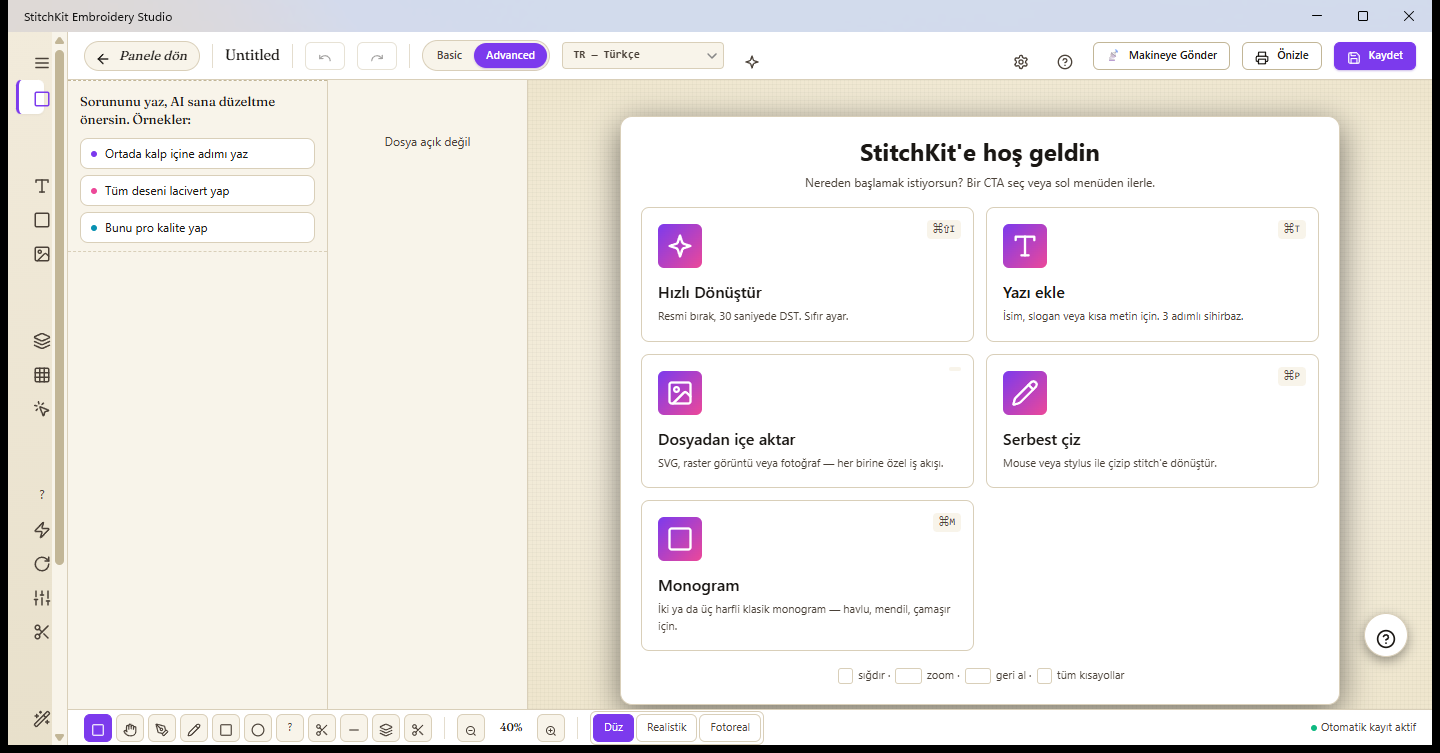
Task: Choose suggestion "Tüm deseni lacivert yap"
Action: click(x=197, y=191)
